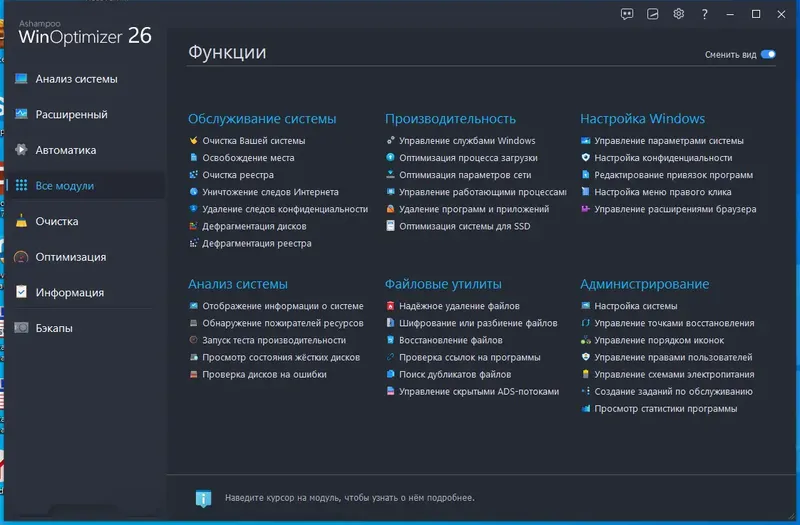The height and width of the screenshot is (525, 800).
Task: Open 'Настройка меню правого клика'
Action: (x=663, y=192)
